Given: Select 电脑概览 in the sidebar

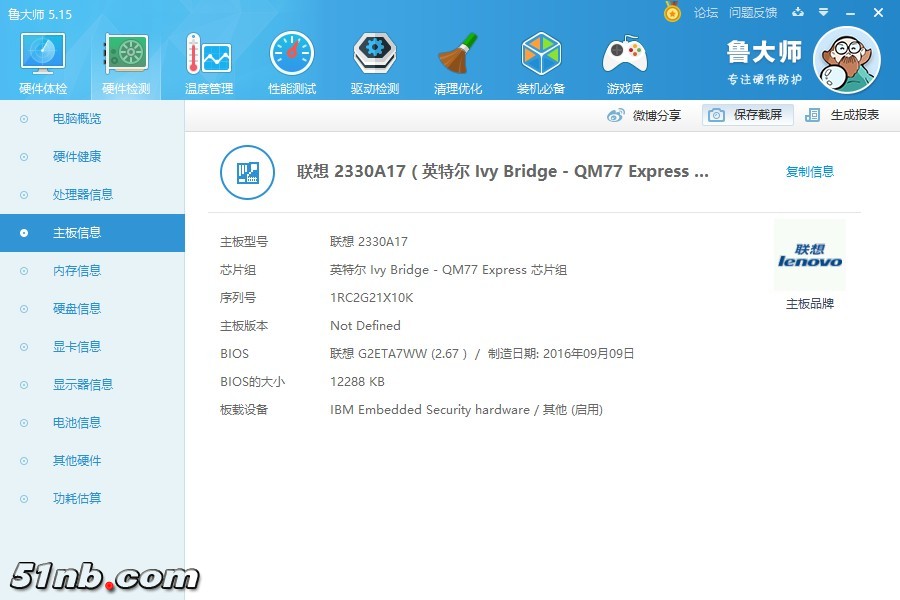Looking at the screenshot, I should [x=77, y=119].
